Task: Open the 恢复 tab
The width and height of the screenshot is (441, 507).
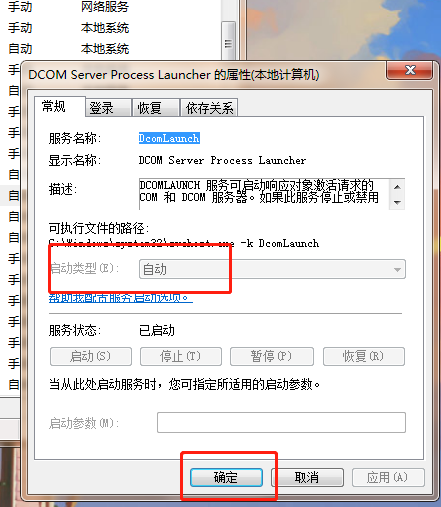Action: pos(156,108)
